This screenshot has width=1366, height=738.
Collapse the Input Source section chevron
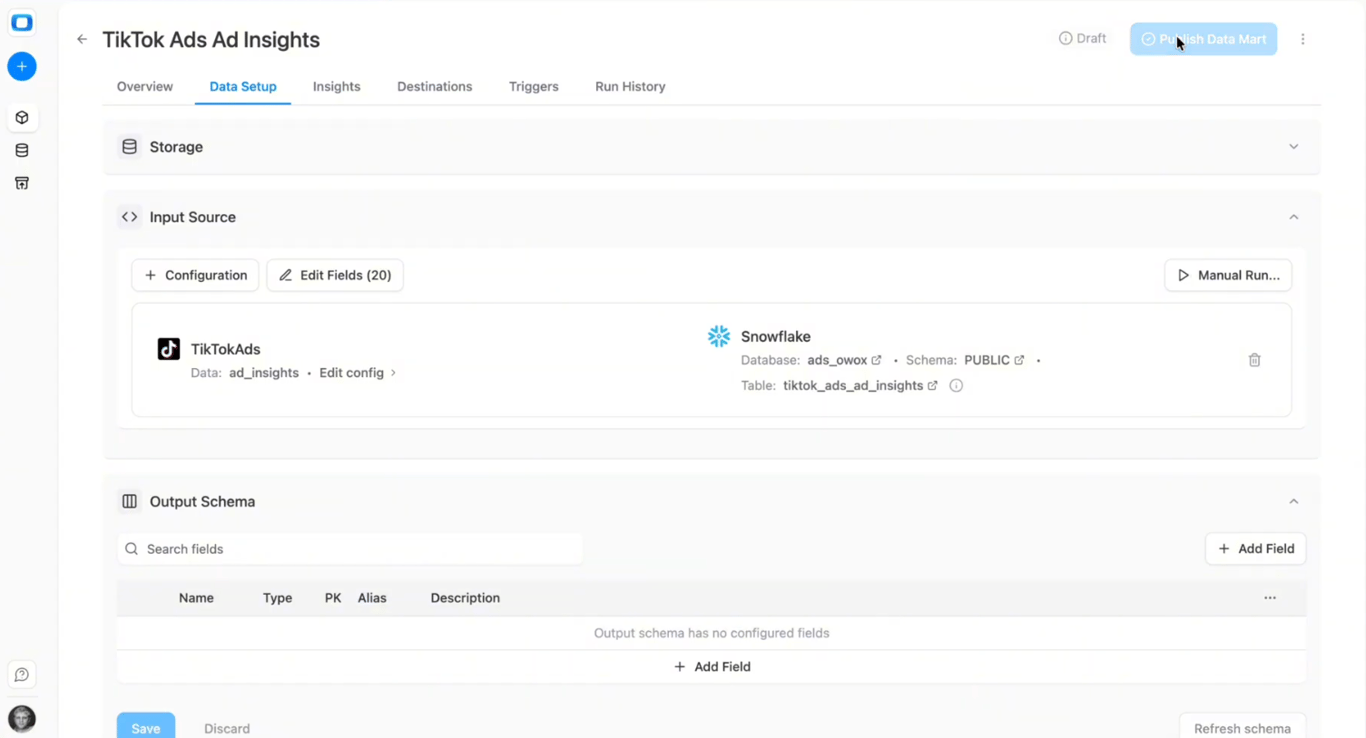pyautogui.click(x=1294, y=217)
